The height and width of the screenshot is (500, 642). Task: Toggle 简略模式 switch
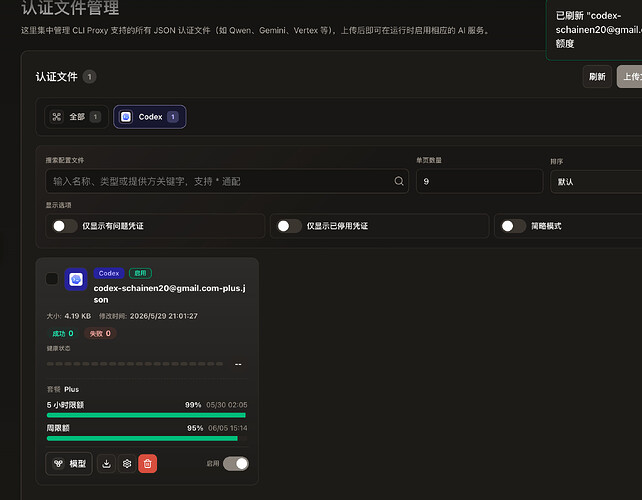tap(513, 226)
